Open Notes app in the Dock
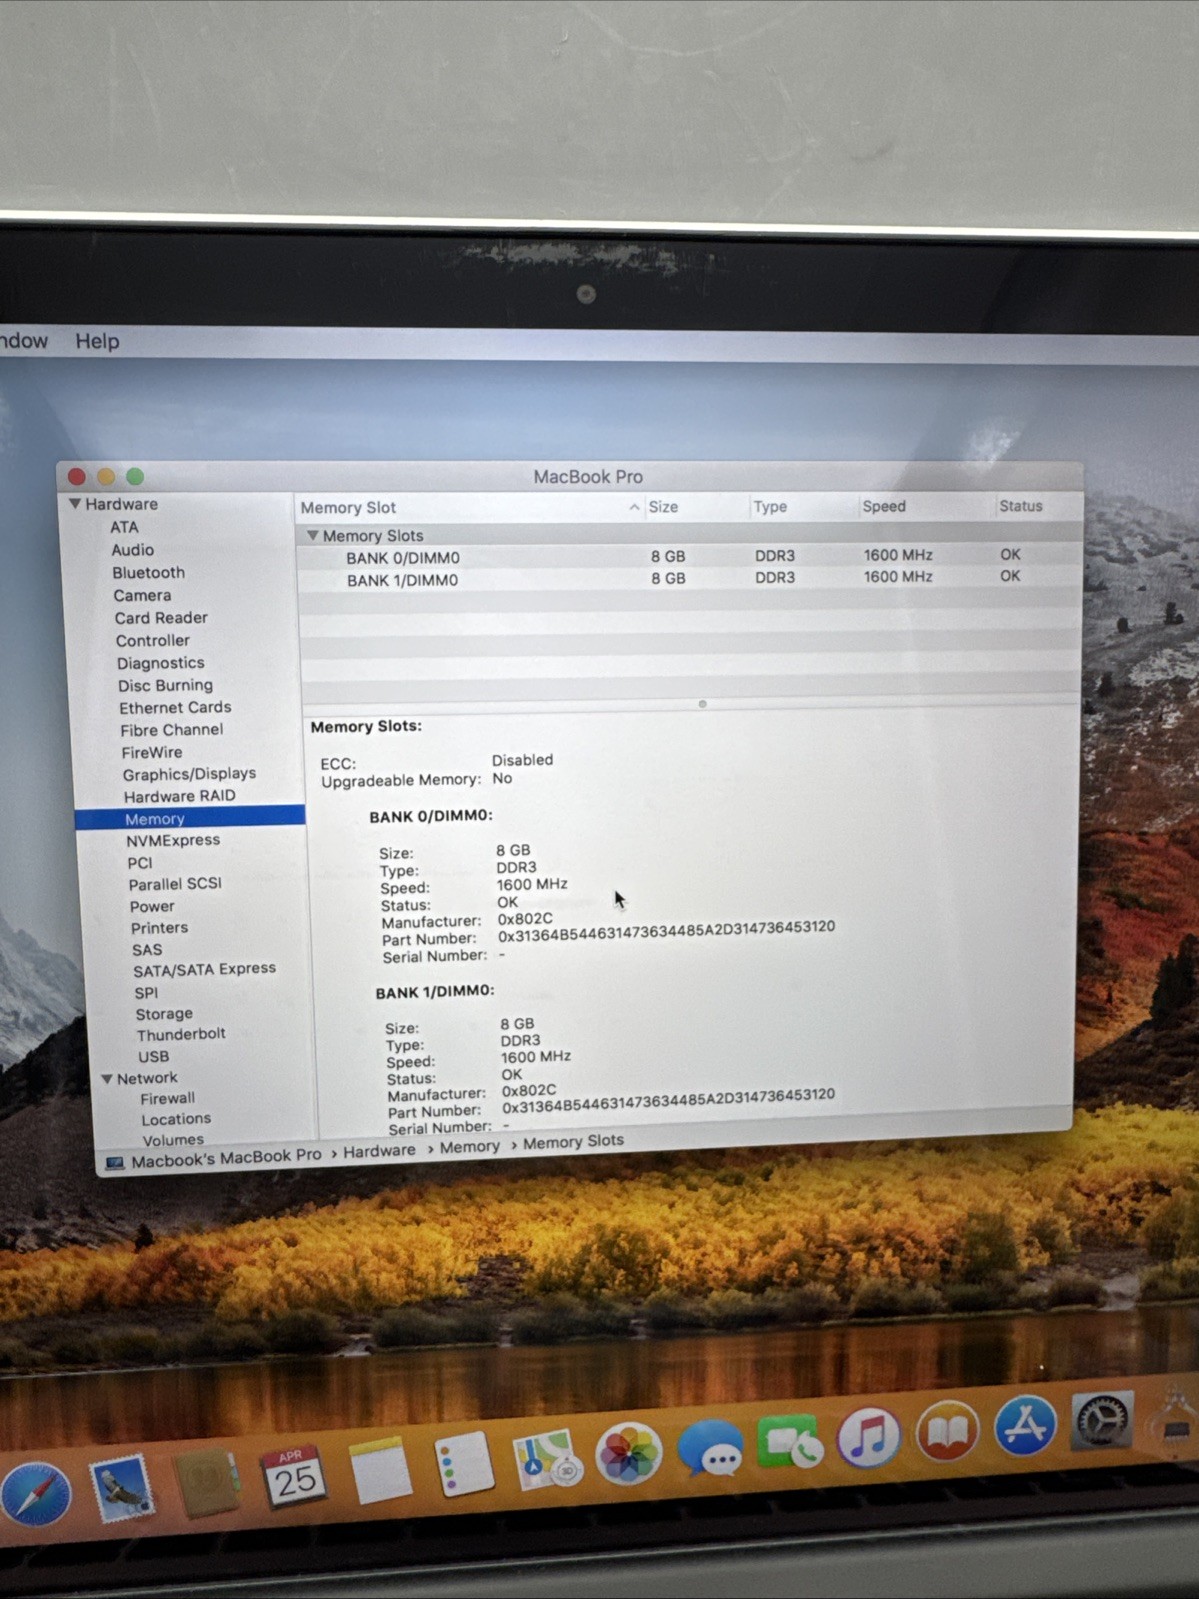The width and height of the screenshot is (1199, 1599). [x=379, y=1471]
